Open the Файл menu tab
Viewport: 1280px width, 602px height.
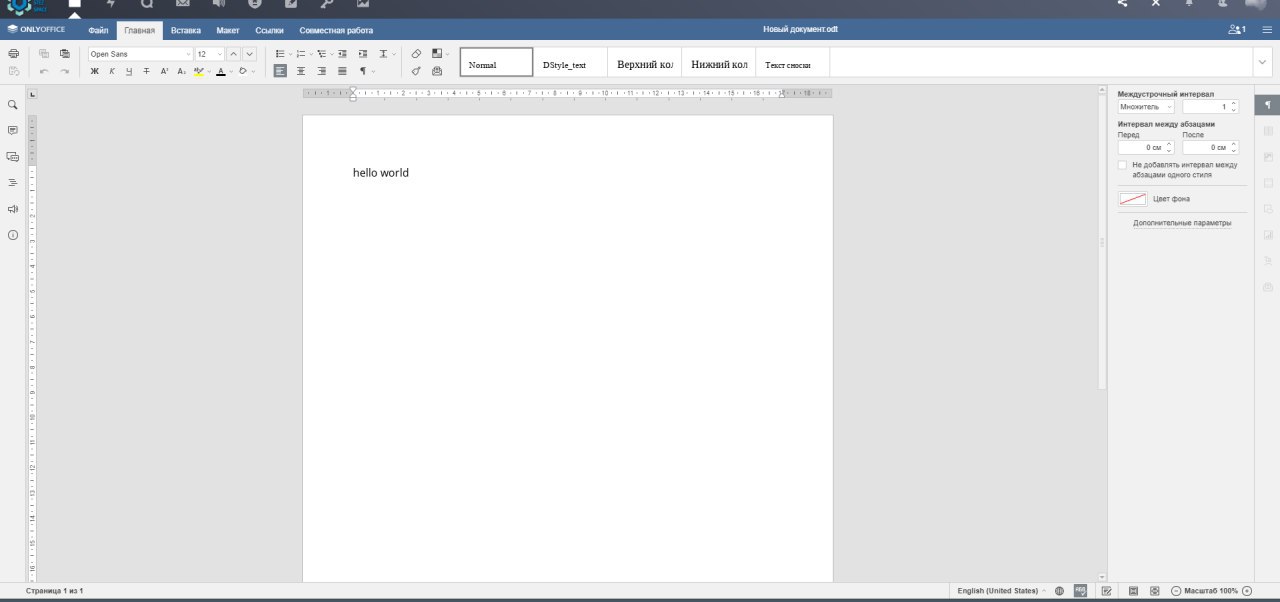(x=98, y=30)
